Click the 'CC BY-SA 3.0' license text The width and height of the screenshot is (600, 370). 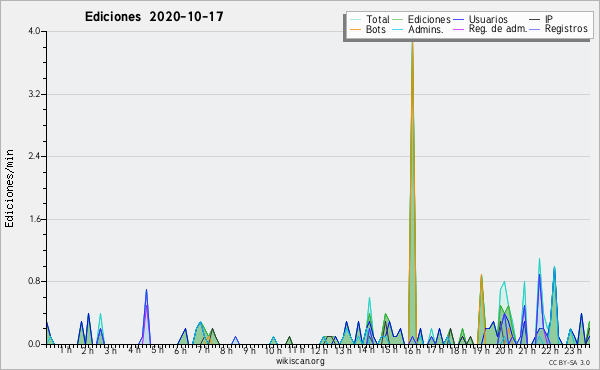[x=569, y=363]
